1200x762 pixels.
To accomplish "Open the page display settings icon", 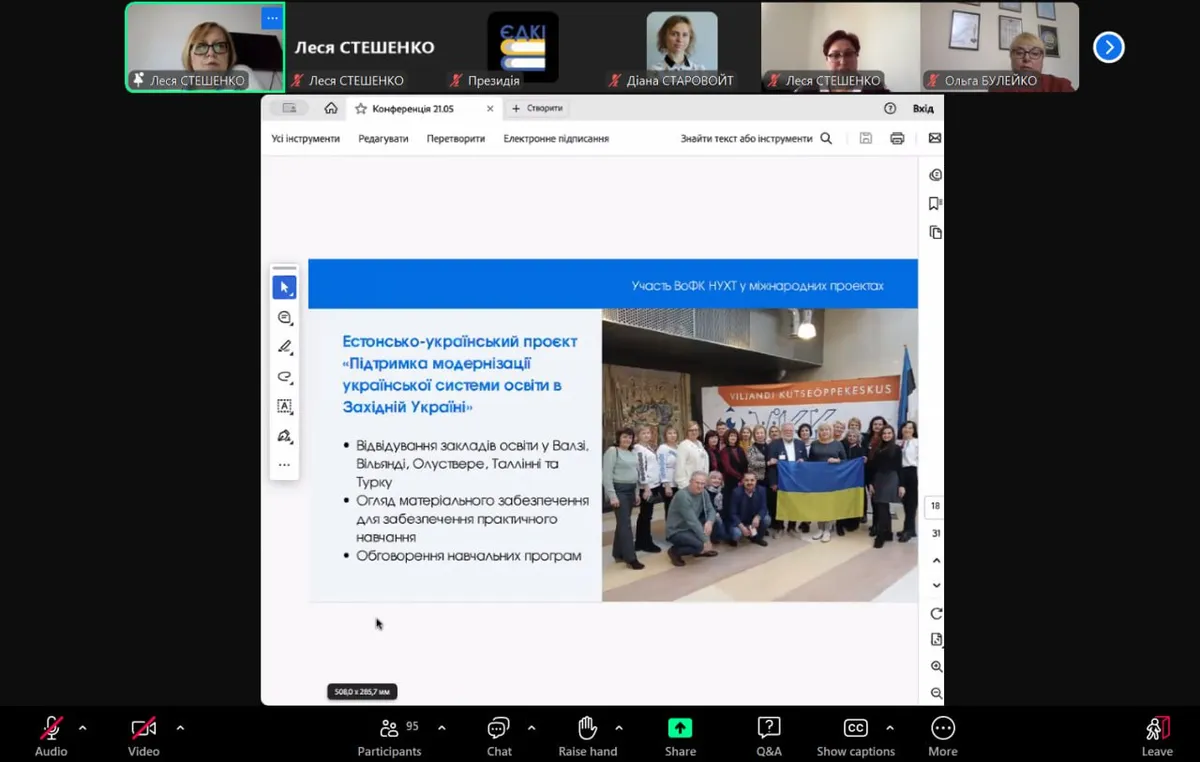I will click(x=936, y=639).
